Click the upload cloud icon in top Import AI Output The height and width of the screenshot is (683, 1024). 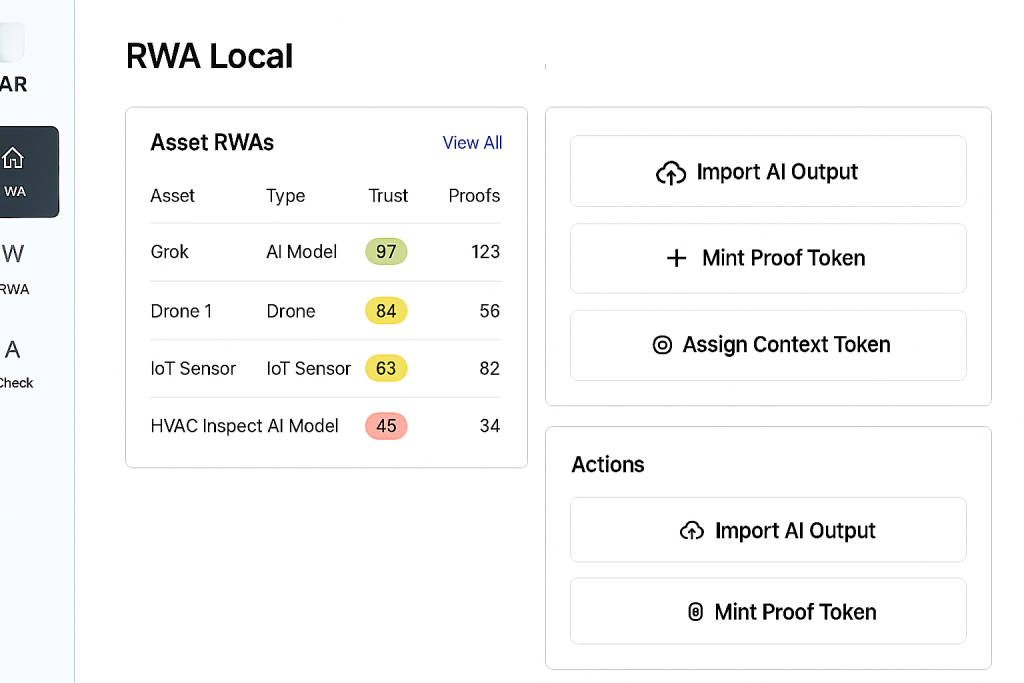[x=671, y=173]
